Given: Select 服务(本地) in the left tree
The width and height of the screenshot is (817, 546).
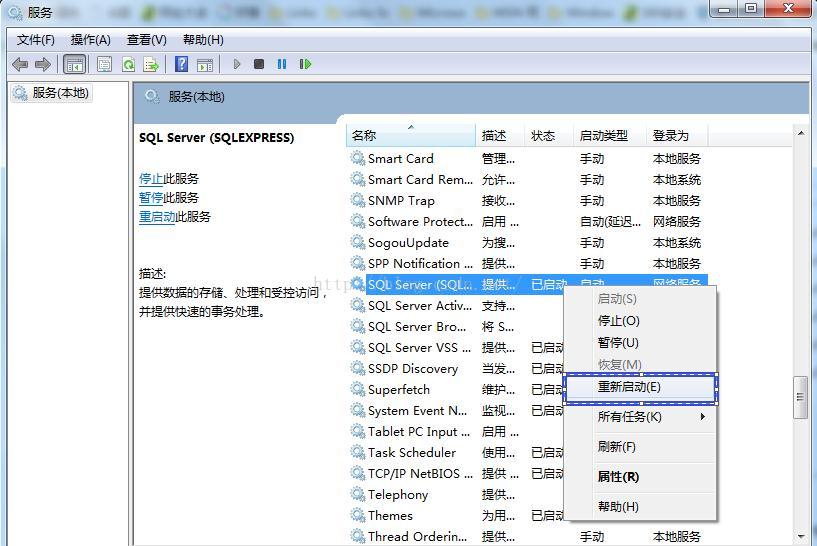Looking at the screenshot, I should point(52,93).
